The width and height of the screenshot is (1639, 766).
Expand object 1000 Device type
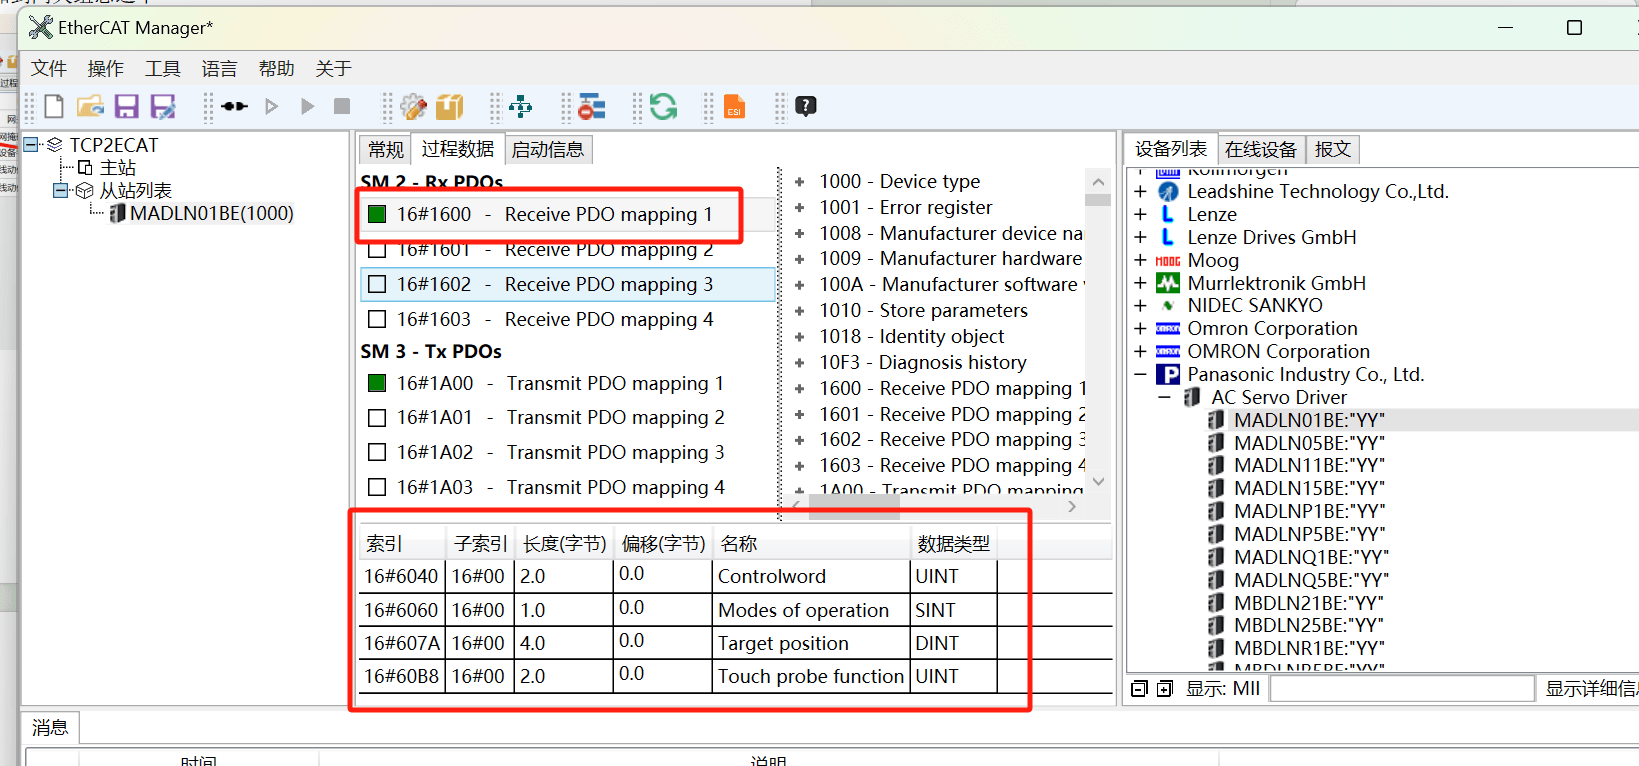[x=799, y=182]
